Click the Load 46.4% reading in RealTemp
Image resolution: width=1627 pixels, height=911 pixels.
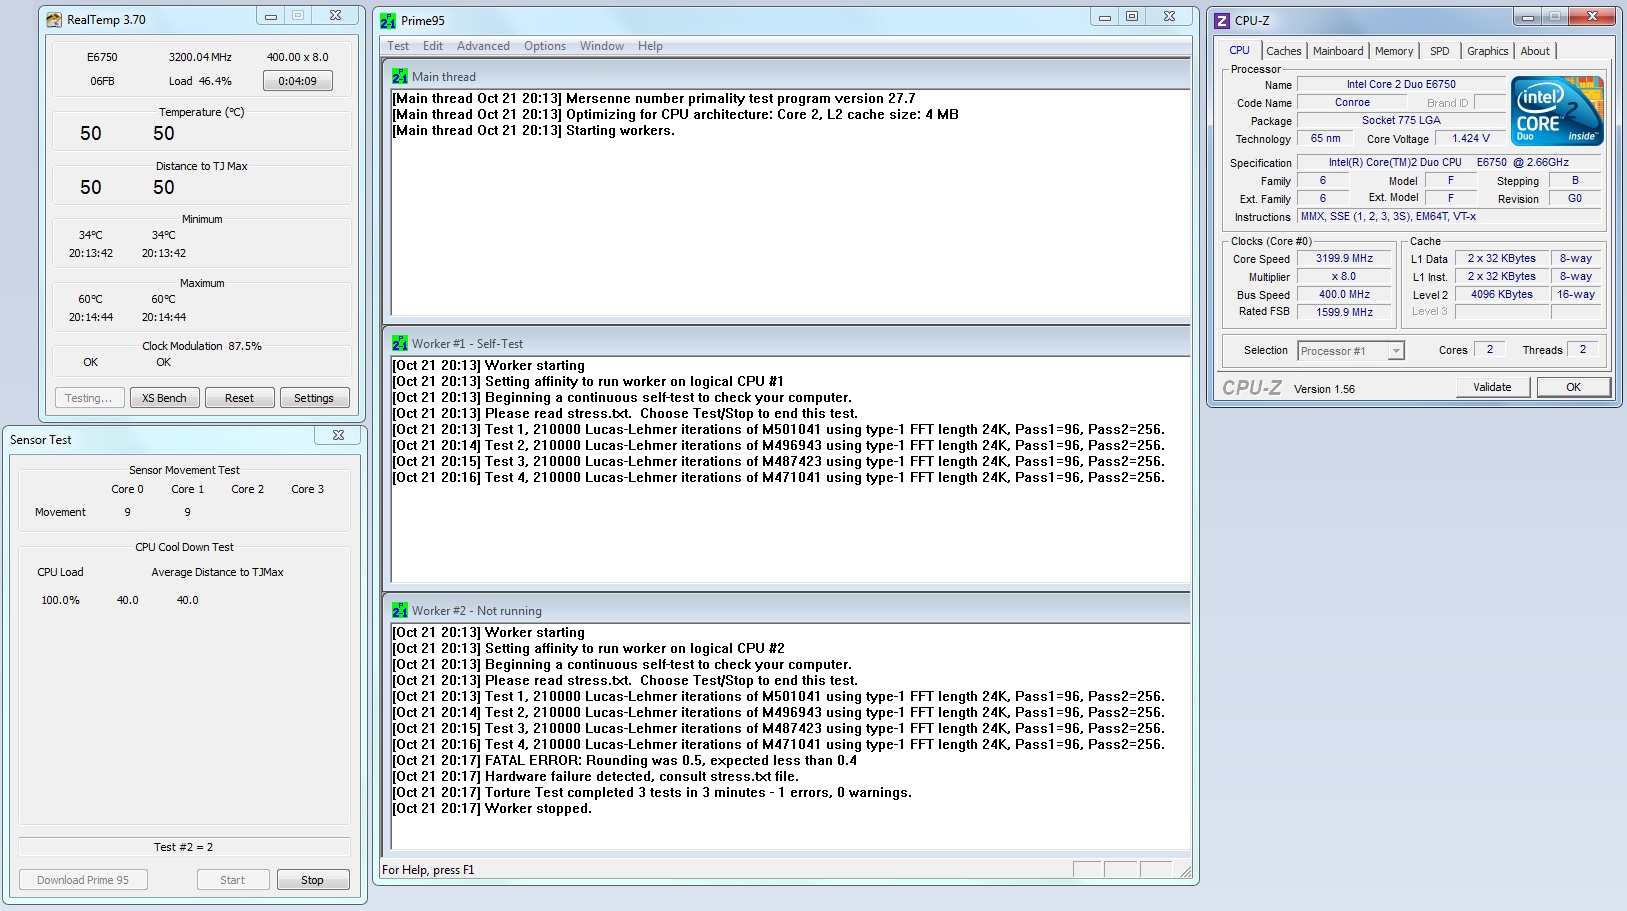tap(200, 81)
